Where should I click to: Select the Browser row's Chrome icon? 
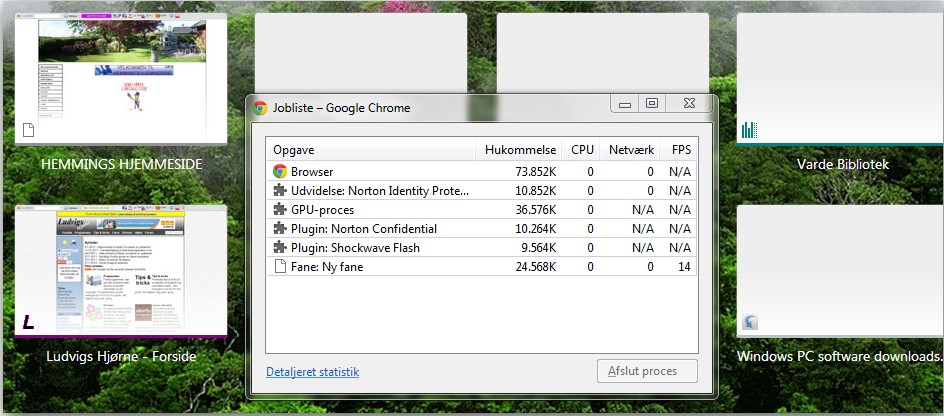[x=279, y=172]
